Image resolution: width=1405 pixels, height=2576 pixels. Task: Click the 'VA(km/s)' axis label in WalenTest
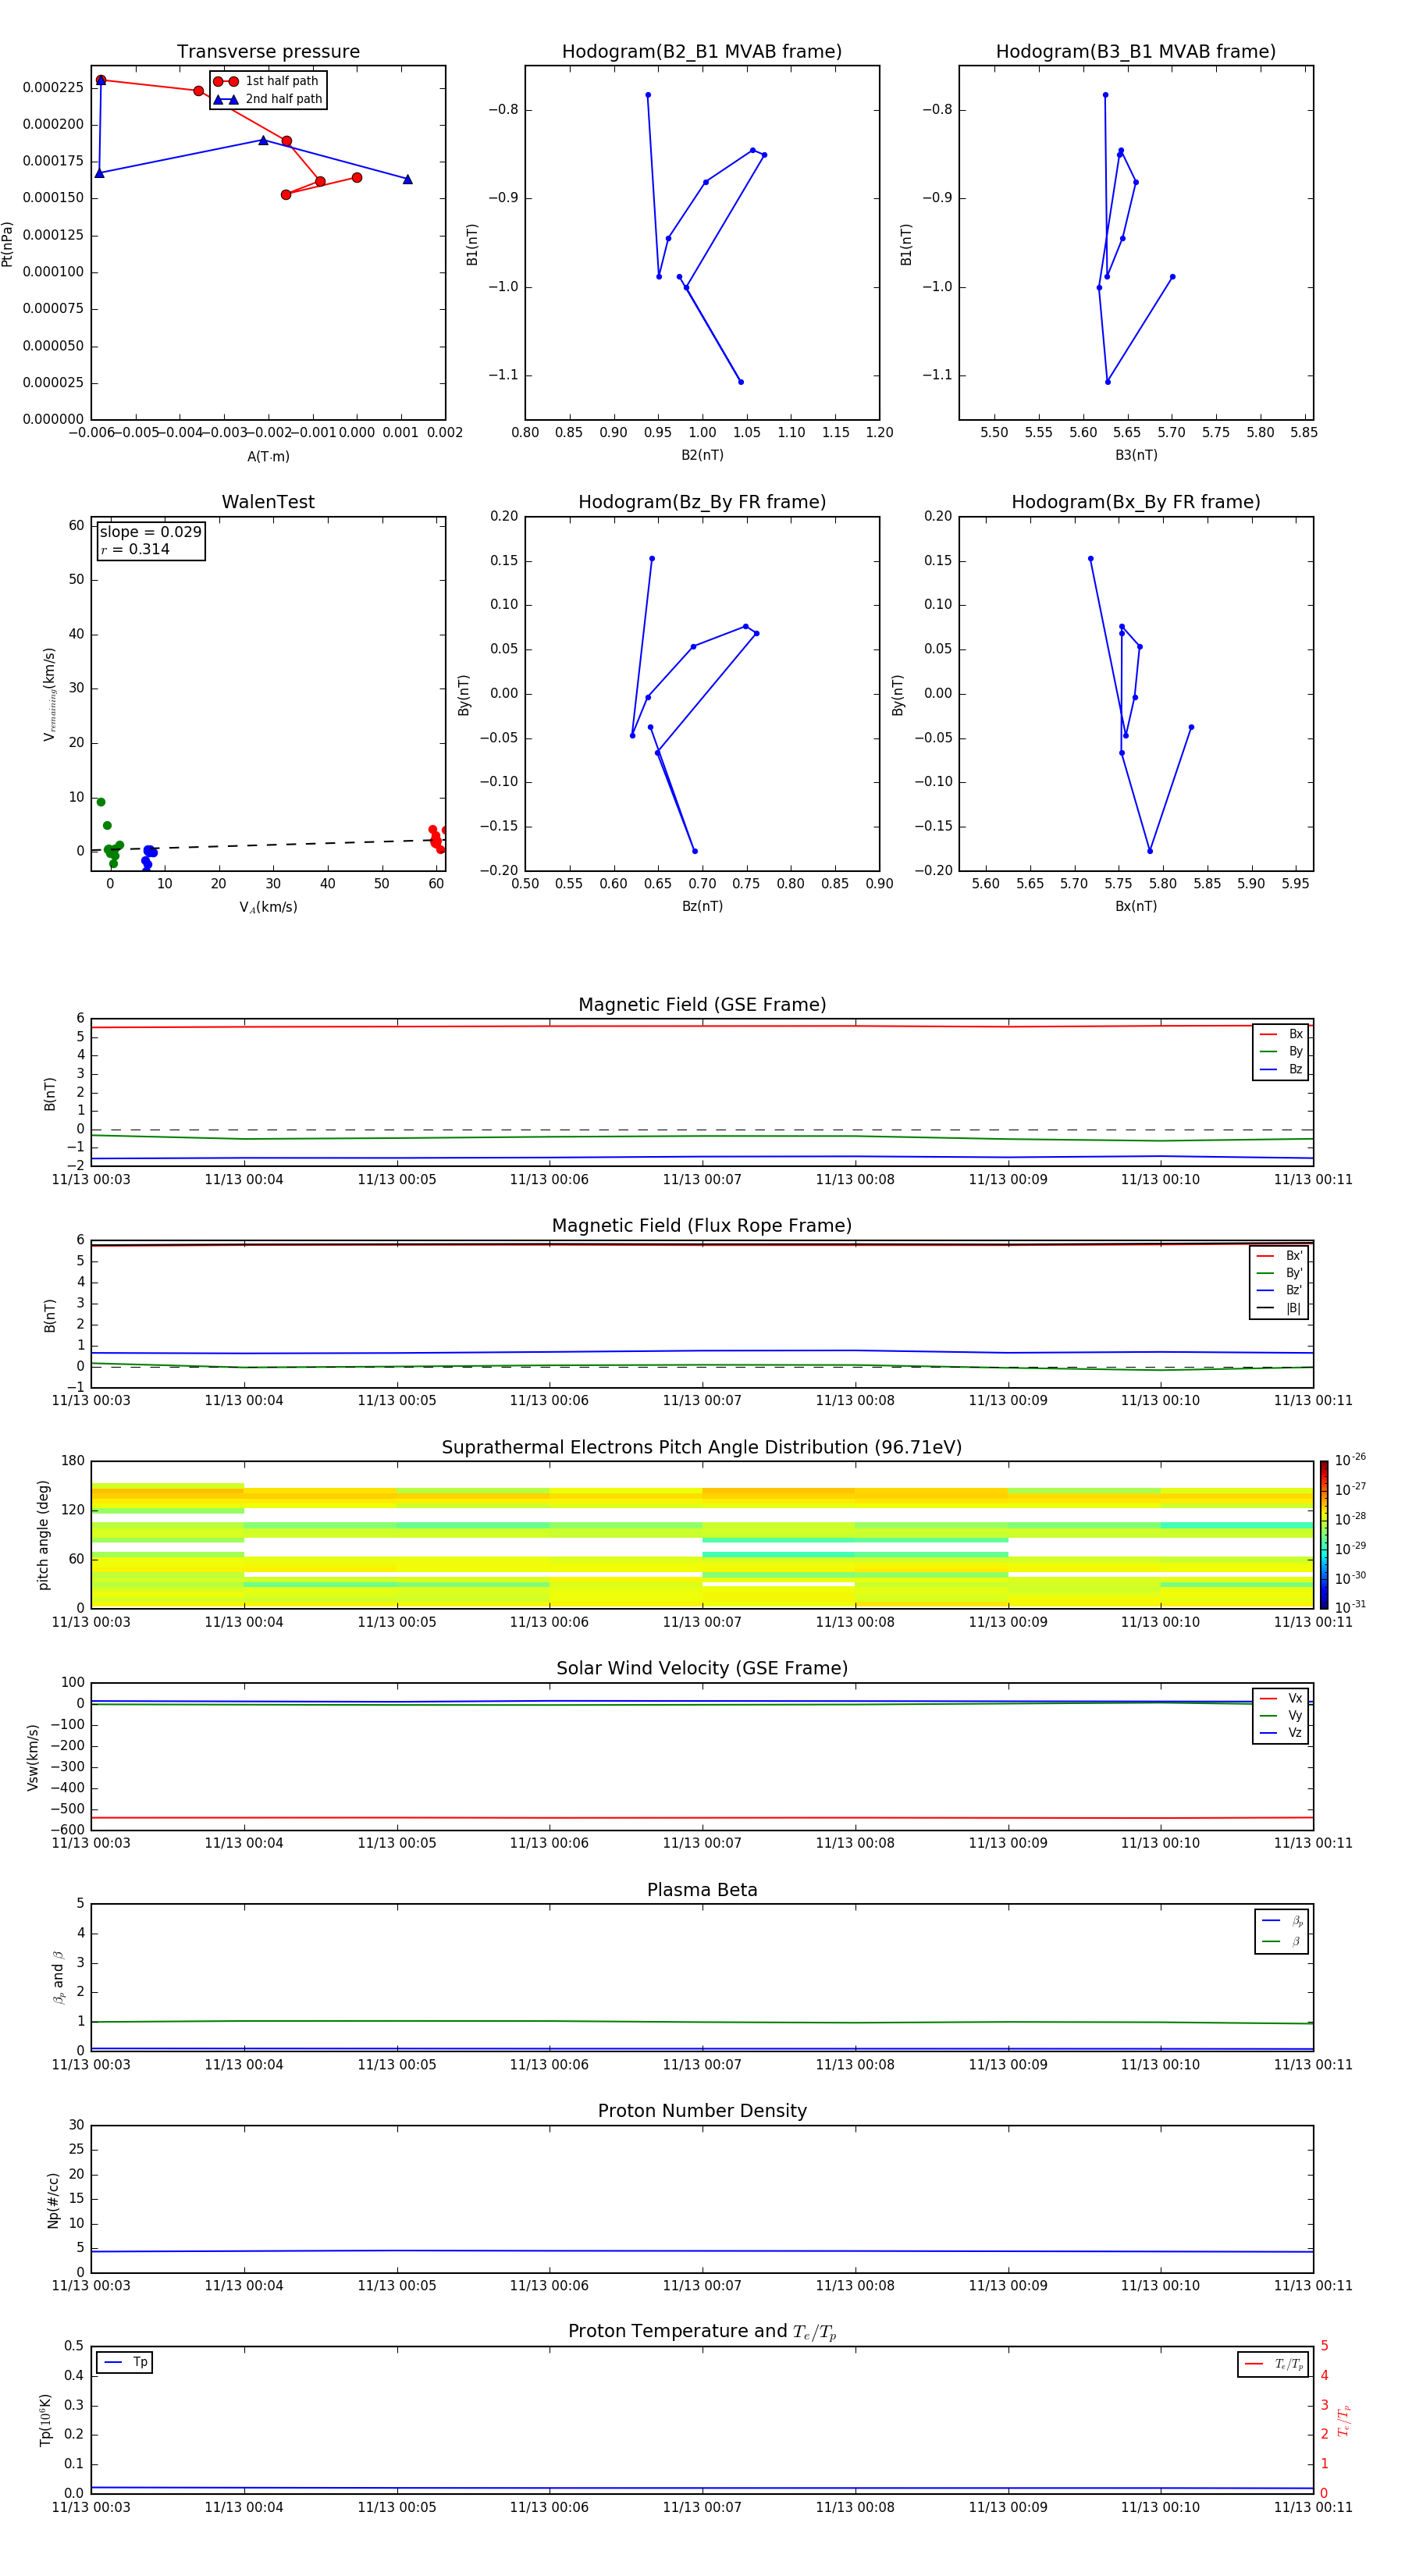(268, 907)
